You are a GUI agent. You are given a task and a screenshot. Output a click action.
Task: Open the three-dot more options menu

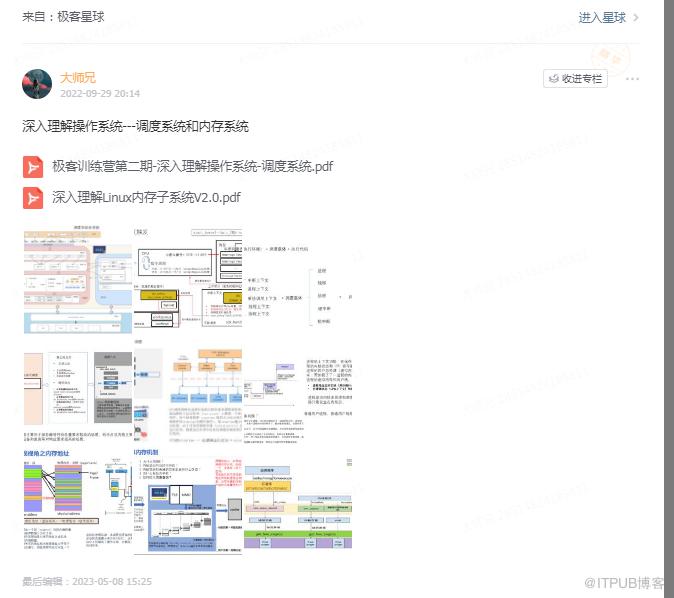(x=632, y=79)
